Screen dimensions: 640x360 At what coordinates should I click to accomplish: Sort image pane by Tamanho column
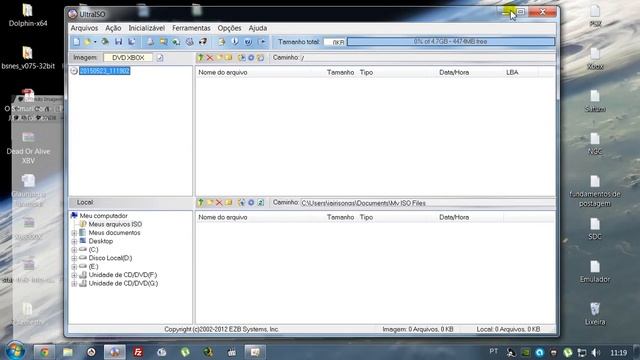pos(340,72)
